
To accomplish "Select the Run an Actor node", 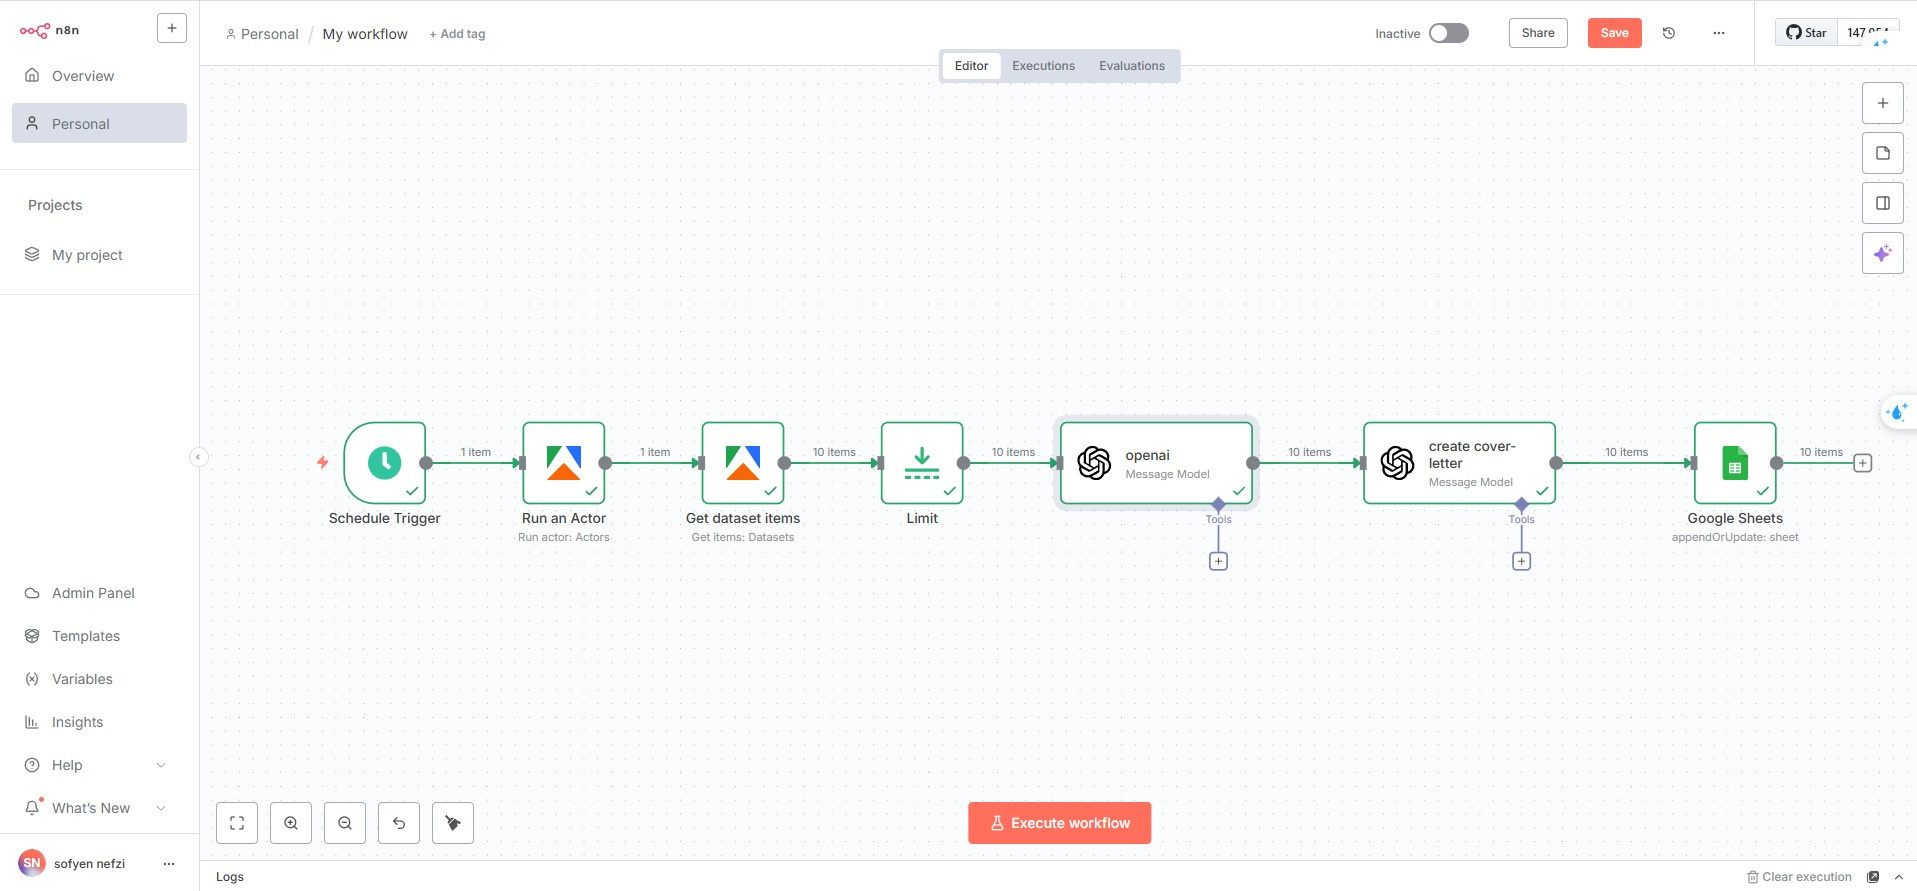I will [564, 462].
